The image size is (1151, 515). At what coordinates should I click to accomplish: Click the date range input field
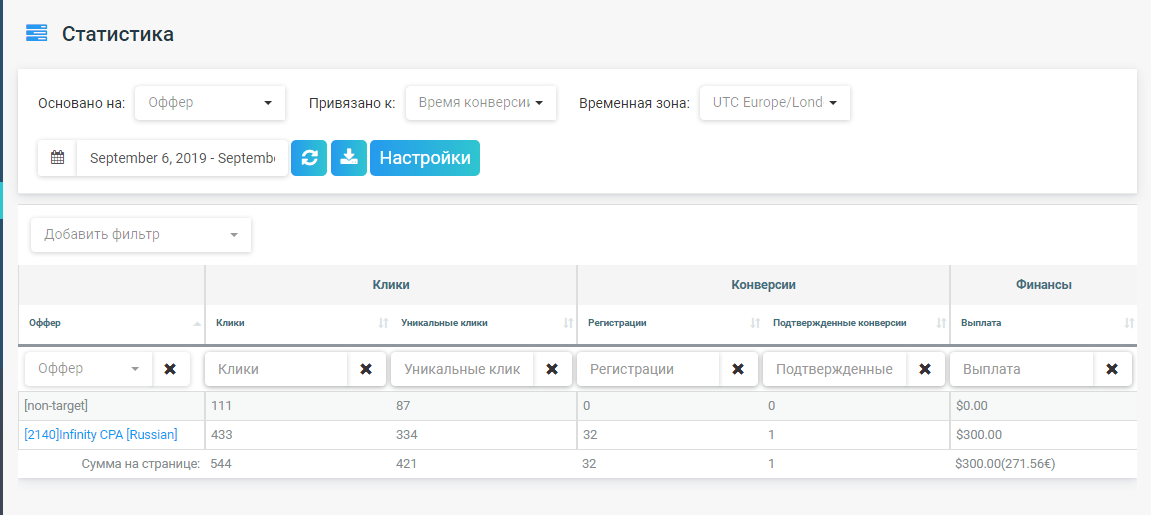pyautogui.click(x=181, y=158)
